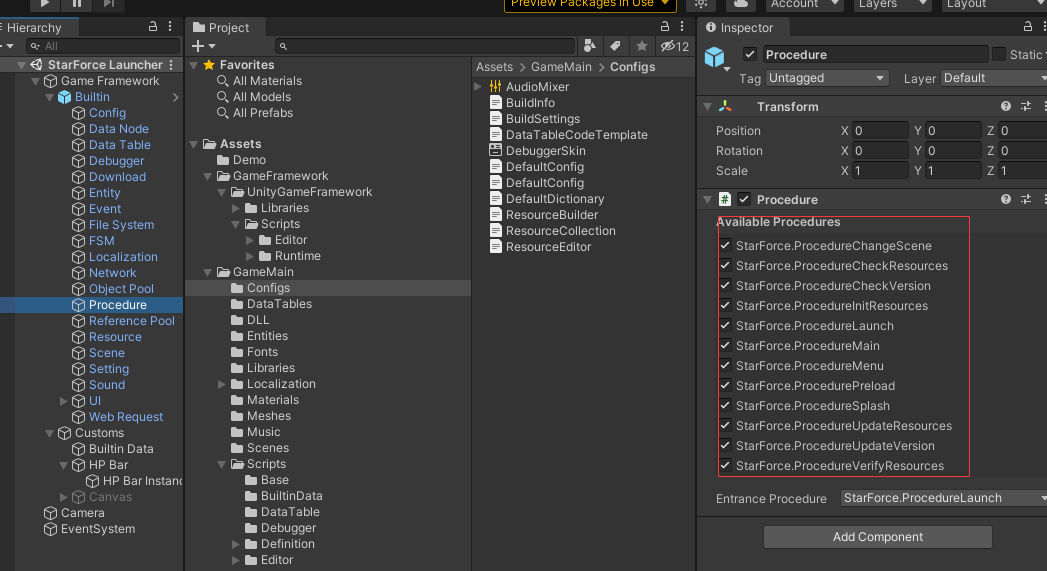The width and height of the screenshot is (1047, 571).
Task: Click the Favorites star filter icon
Action: tap(642, 46)
